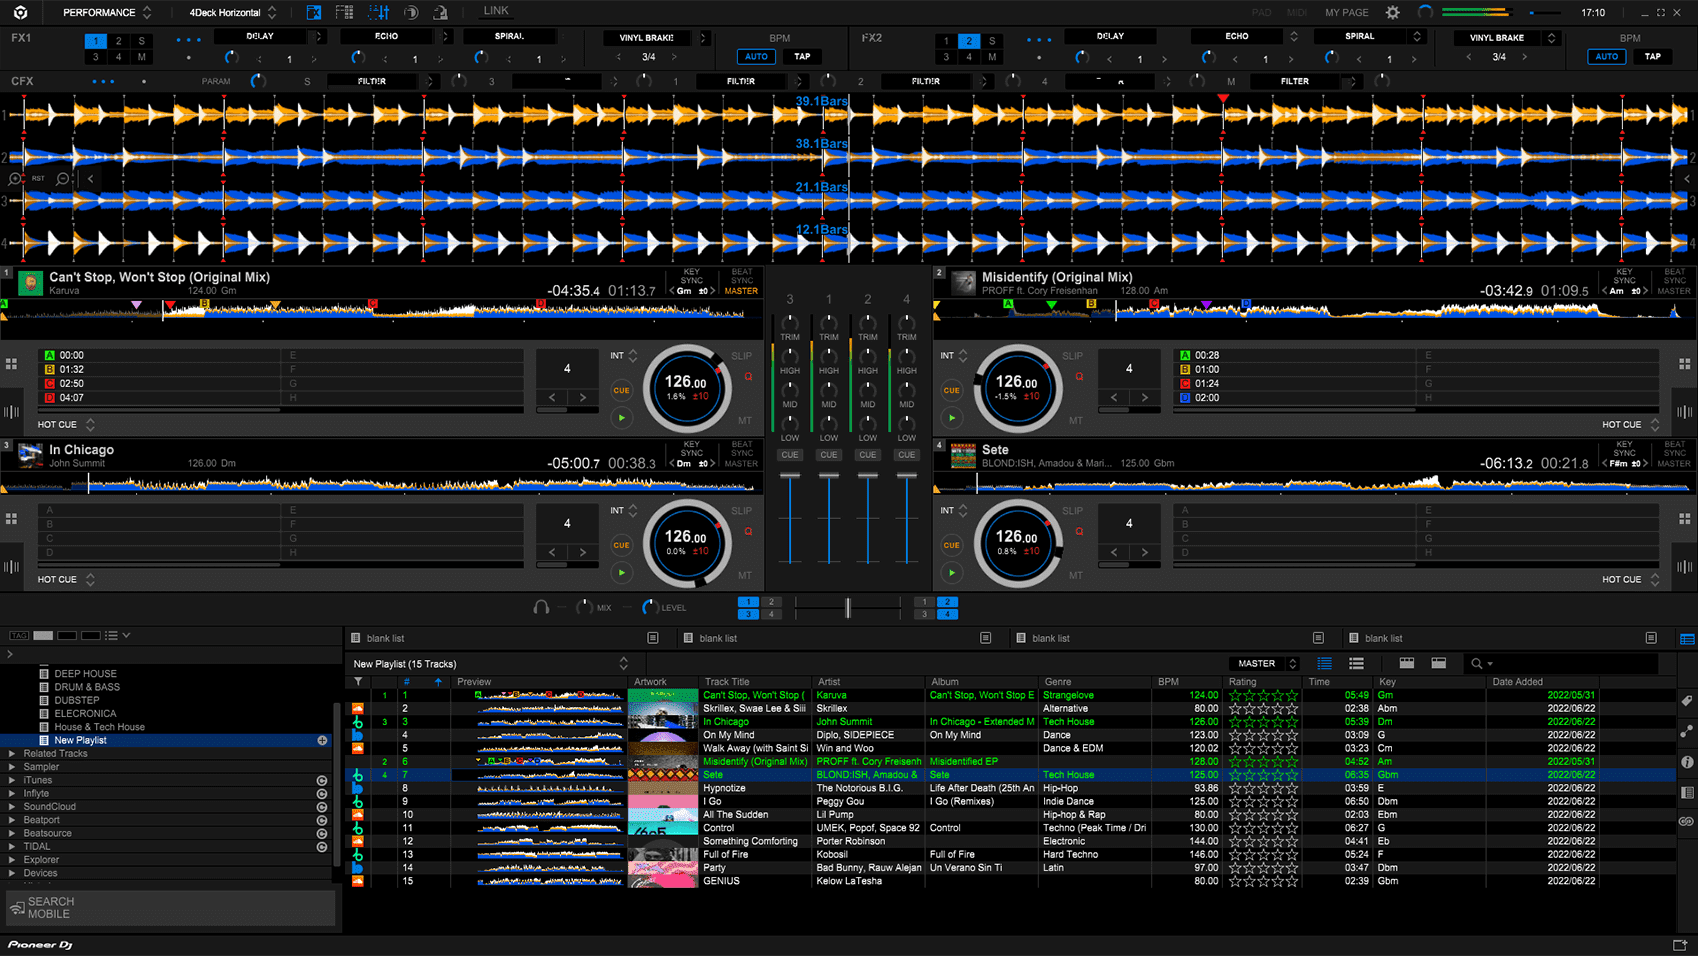This screenshot has height=956, width=1698.
Task: Toggle crossfader assign deck 2 button
Action: [947, 602]
